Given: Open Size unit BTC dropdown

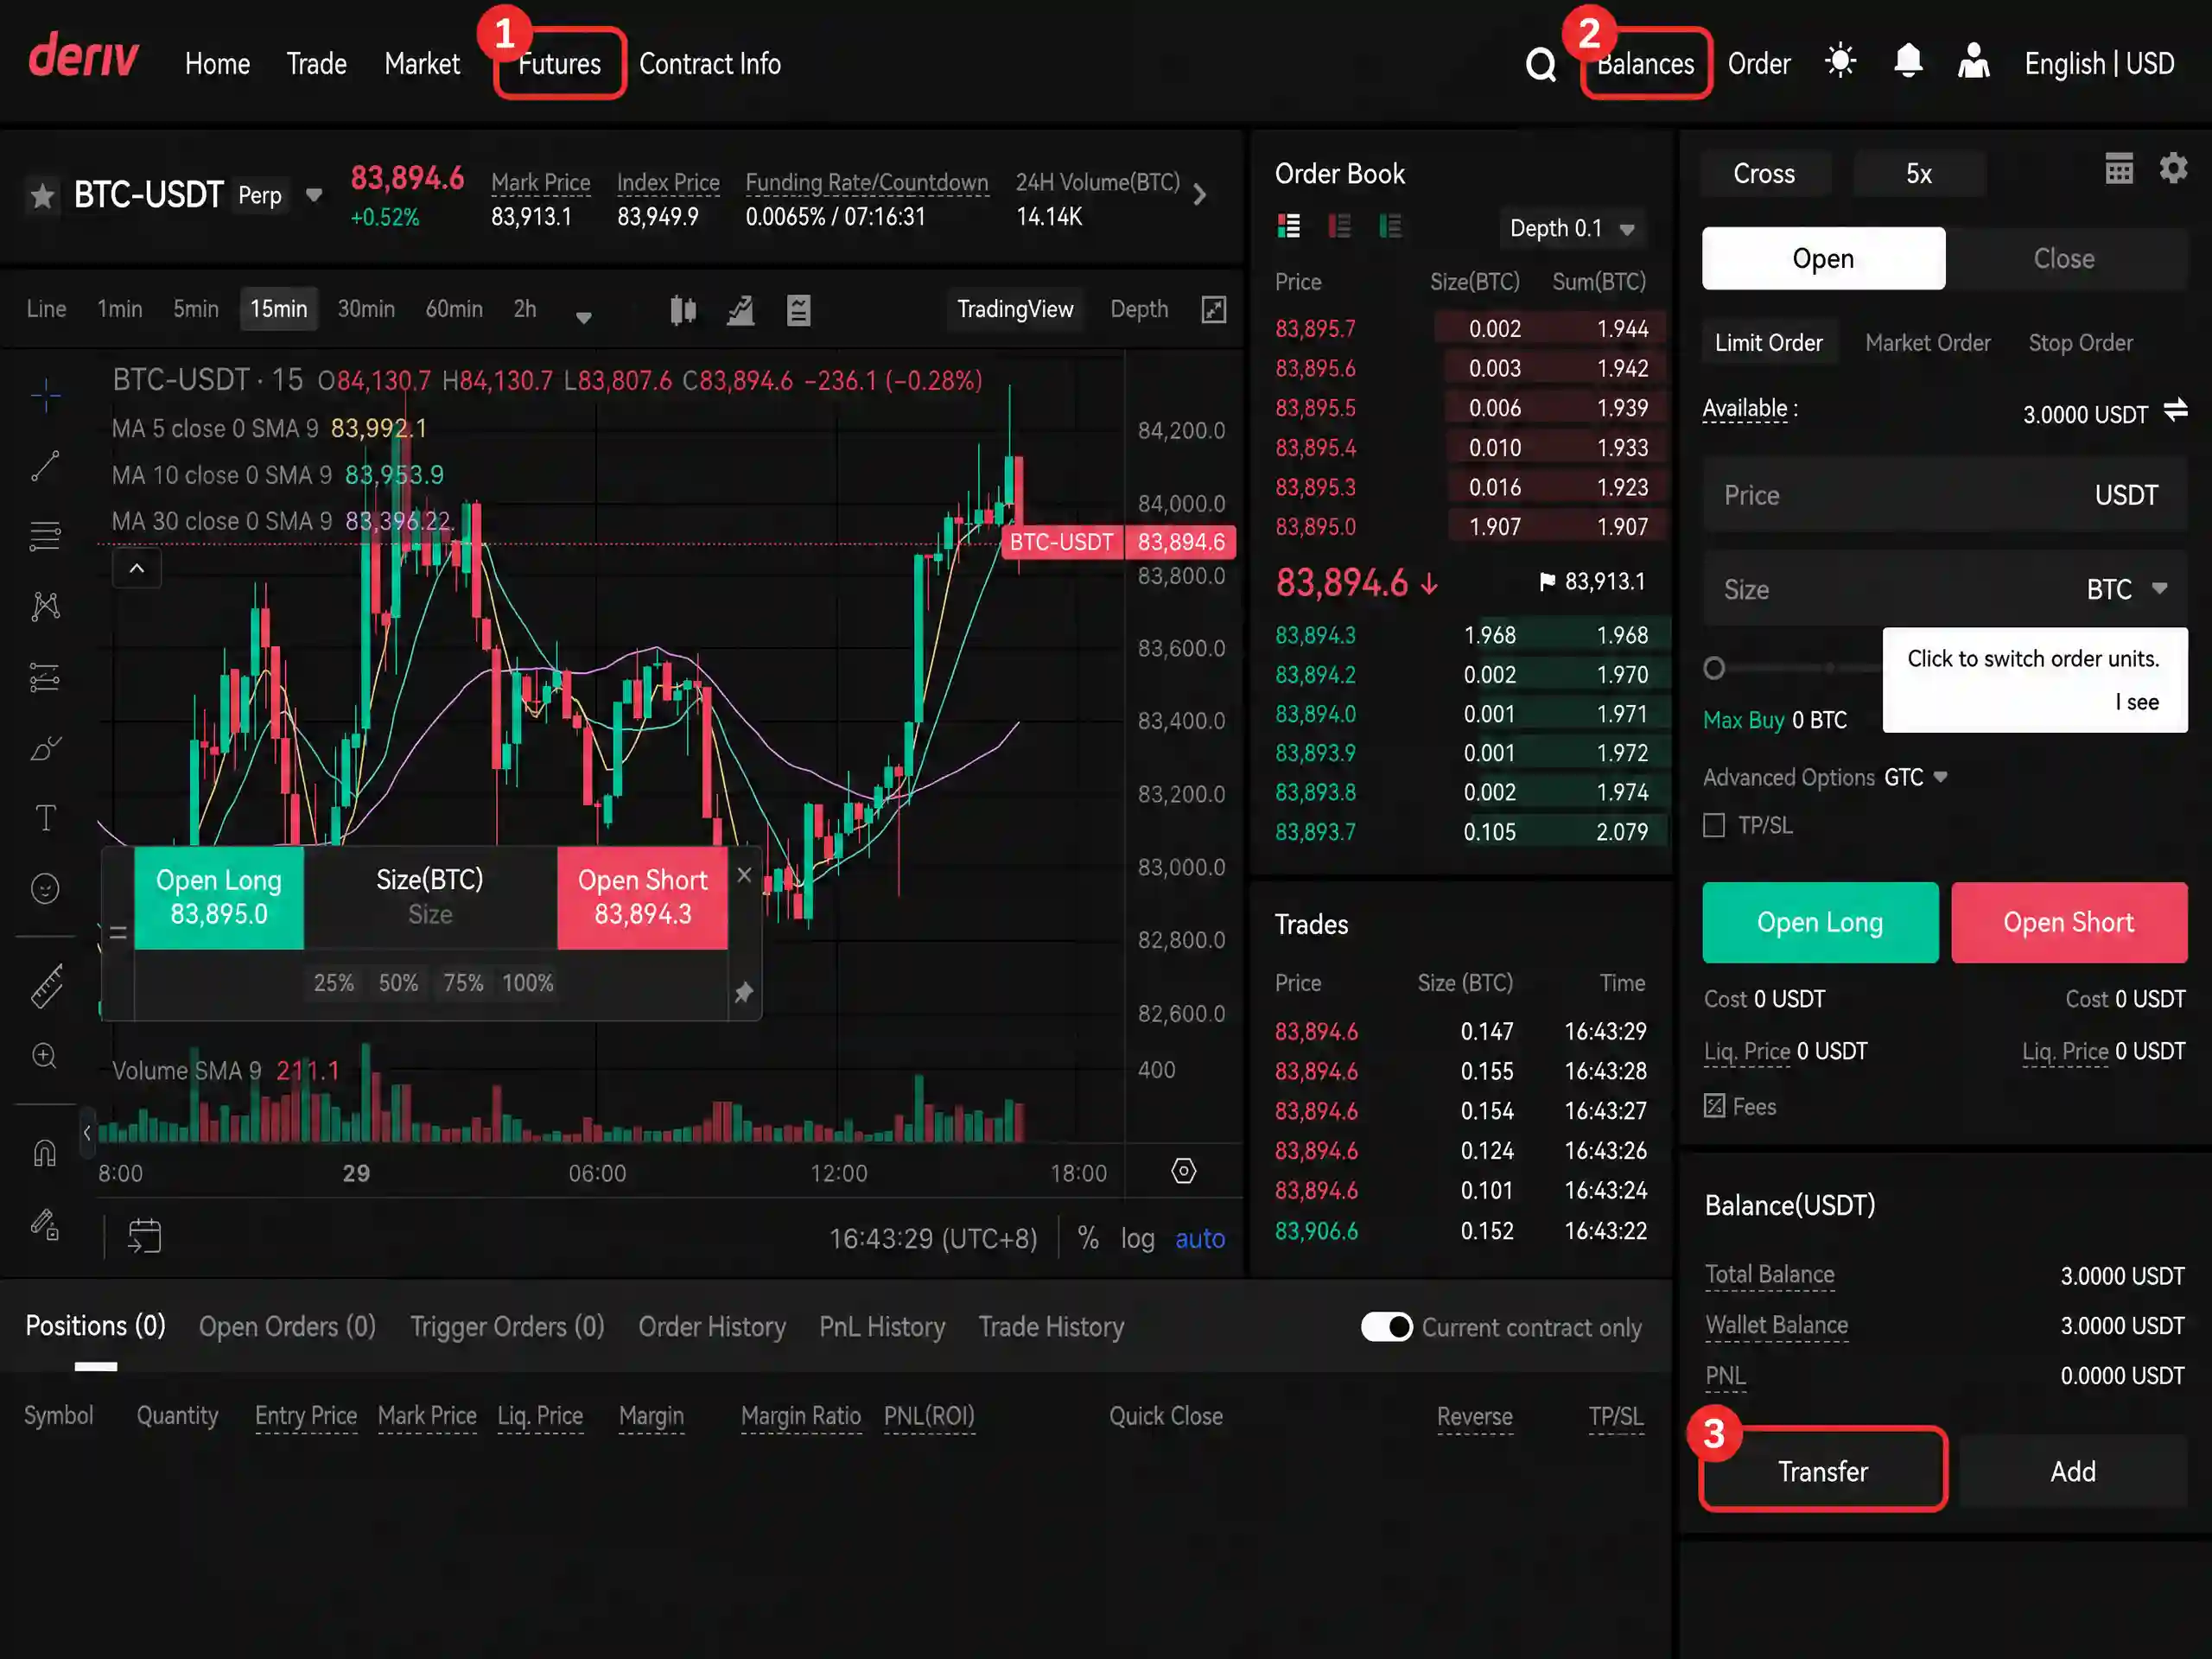Looking at the screenshot, I should point(2127,589).
